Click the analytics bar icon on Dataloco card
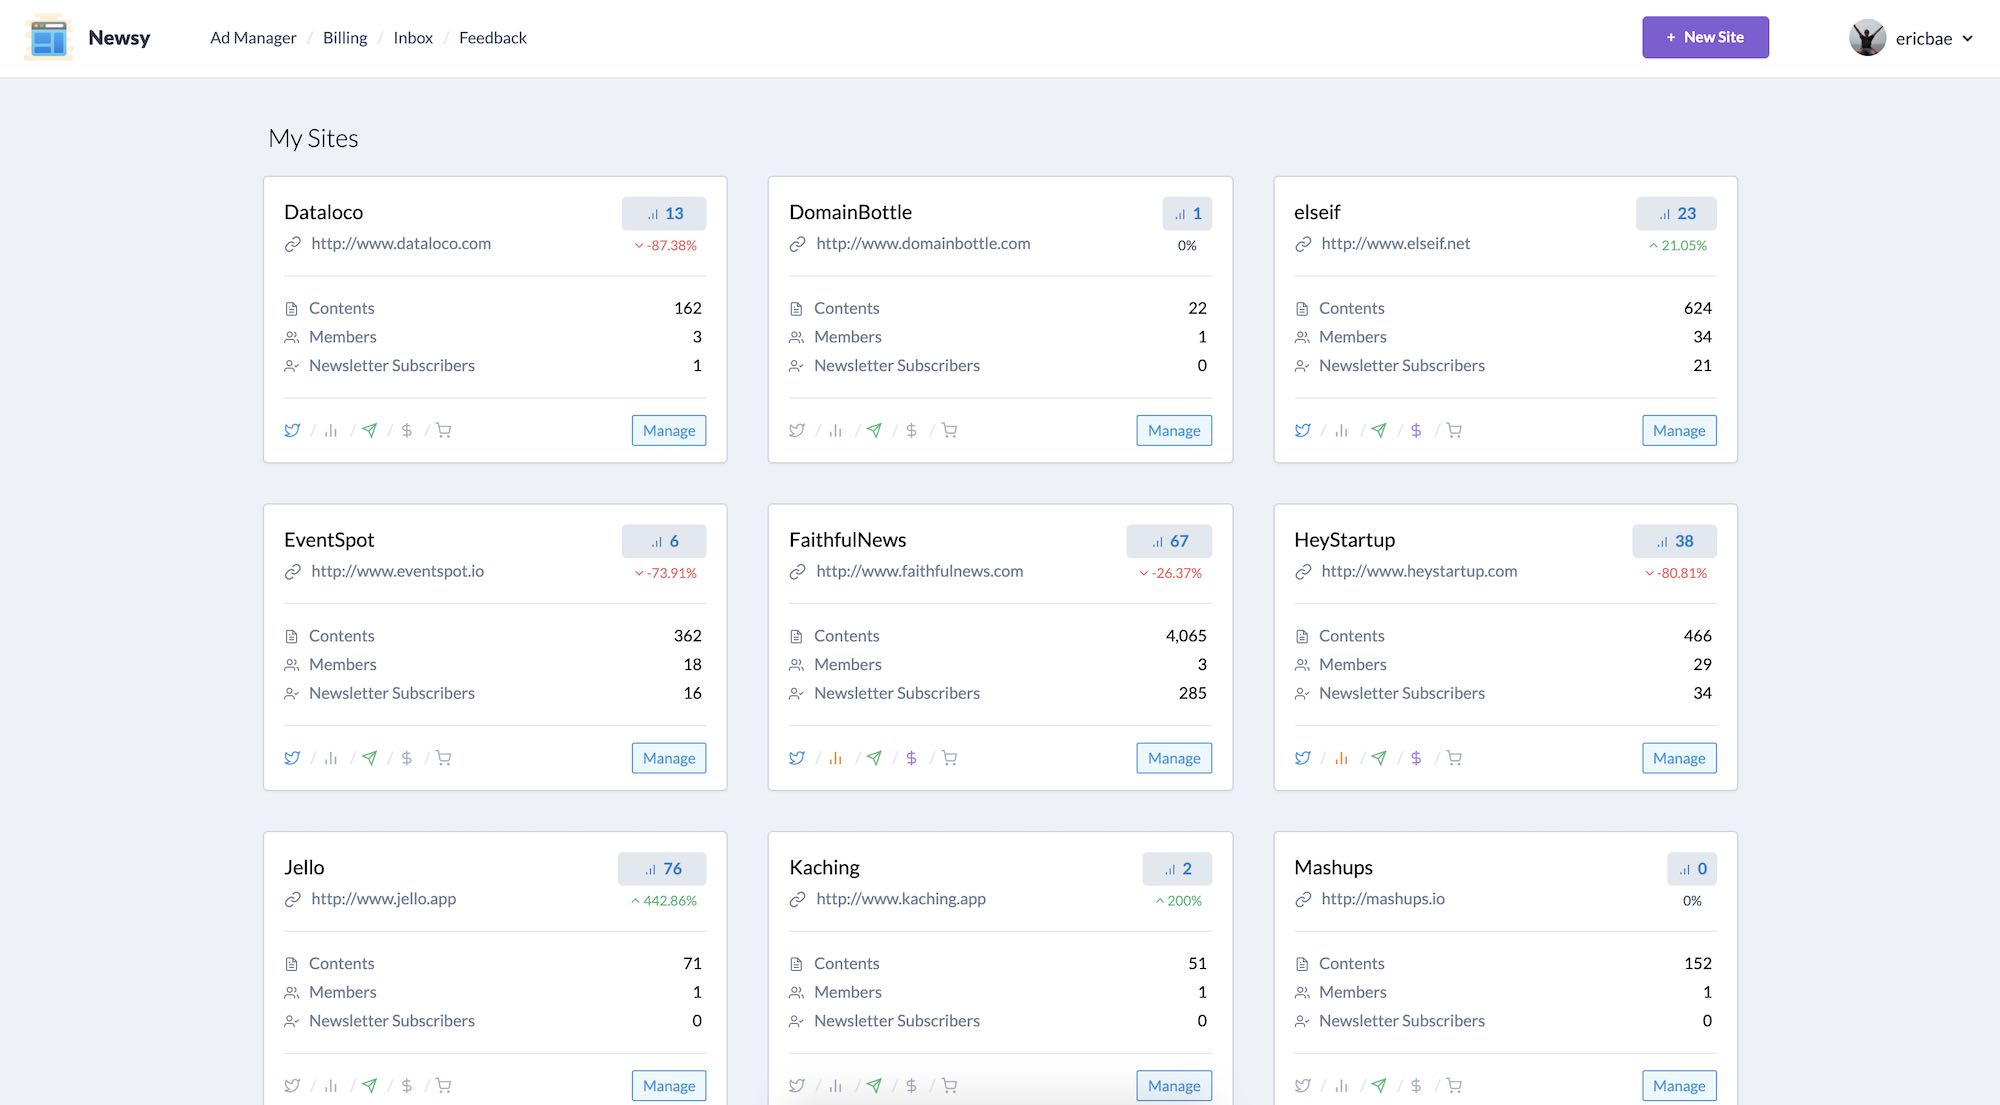 (331, 431)
